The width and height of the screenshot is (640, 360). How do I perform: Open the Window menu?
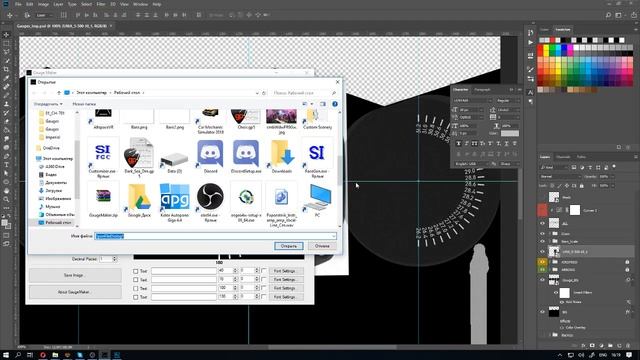pos(140,4)
